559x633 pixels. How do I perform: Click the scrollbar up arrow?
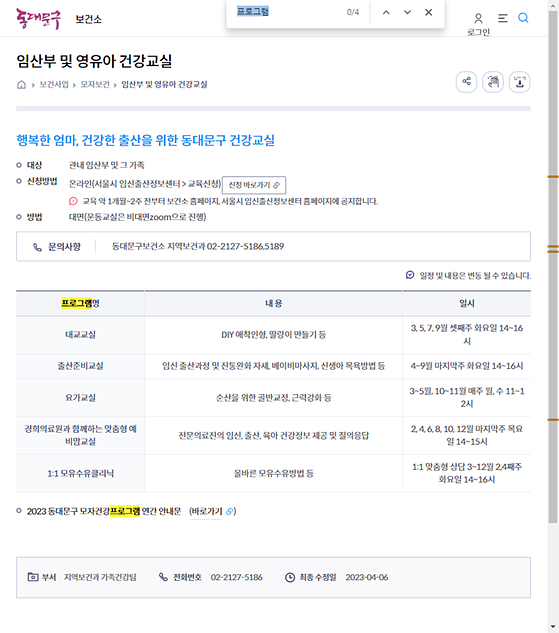pos(553,5)
